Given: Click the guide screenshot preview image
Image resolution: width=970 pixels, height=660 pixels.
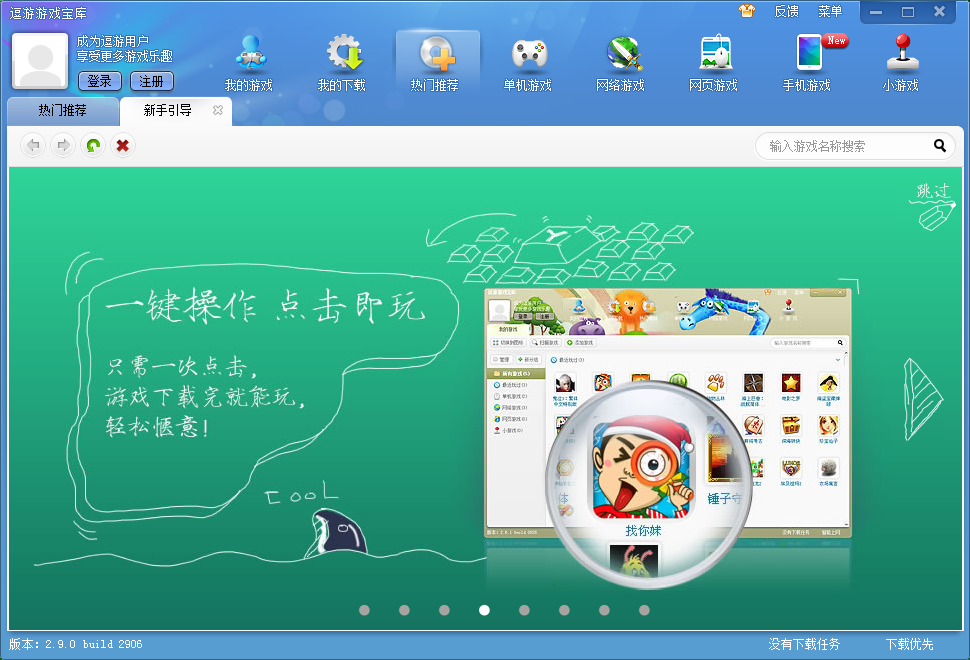Looking at the screenshot, I should click(667, 413).
